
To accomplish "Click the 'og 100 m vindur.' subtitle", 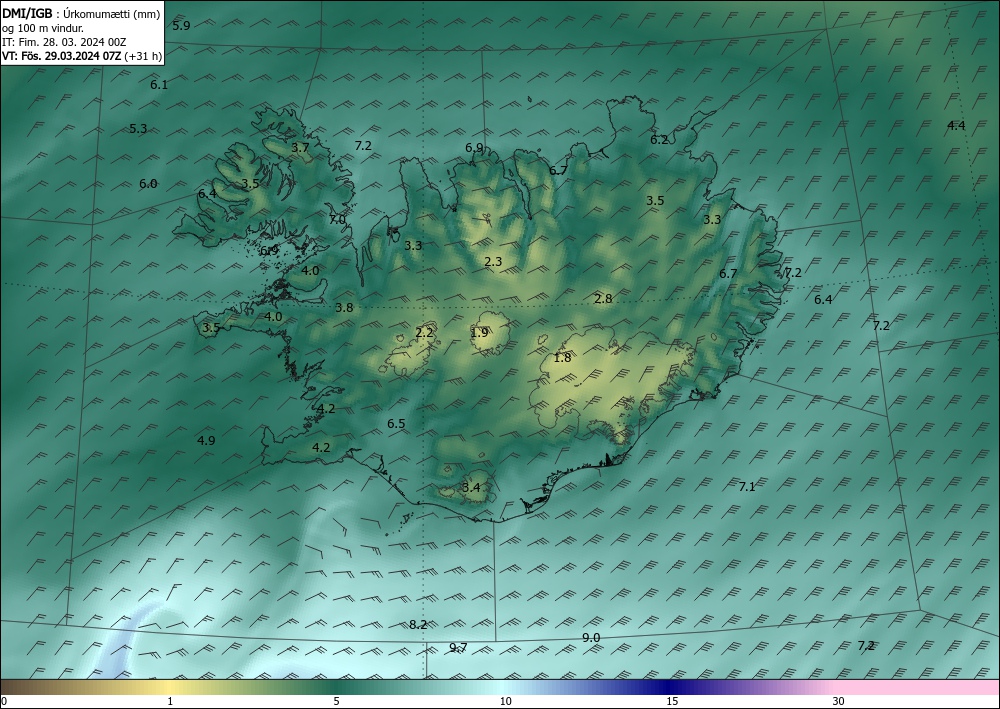I will (x=43, y=28).
